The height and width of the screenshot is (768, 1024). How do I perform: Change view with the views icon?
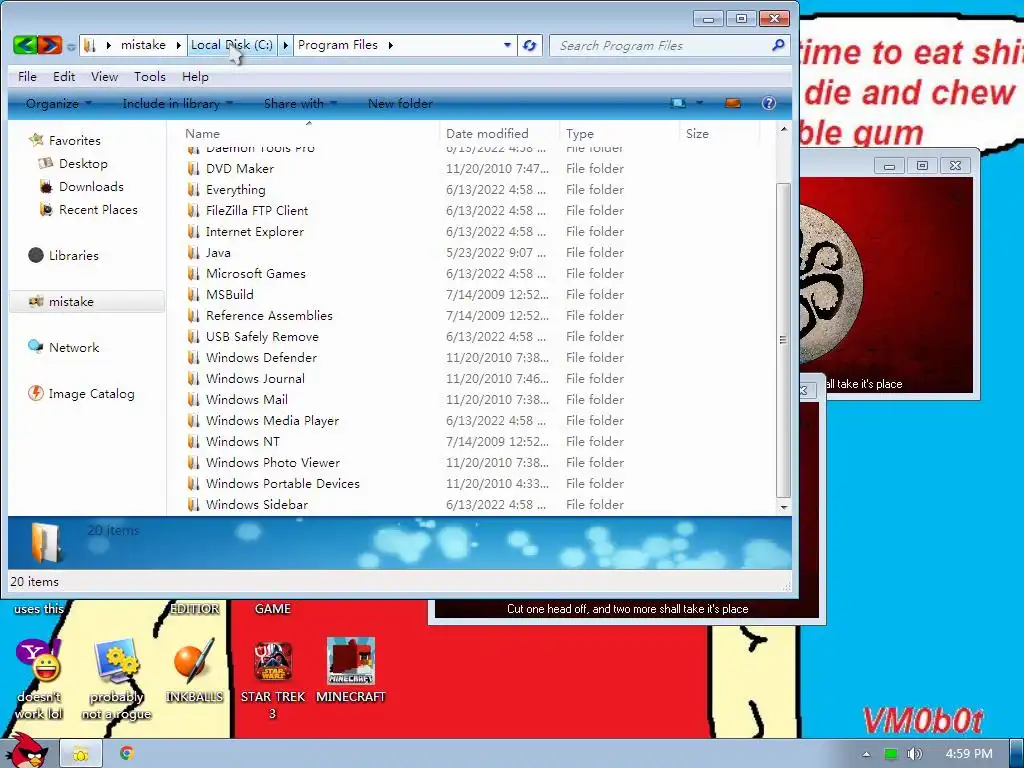(679, 103)
